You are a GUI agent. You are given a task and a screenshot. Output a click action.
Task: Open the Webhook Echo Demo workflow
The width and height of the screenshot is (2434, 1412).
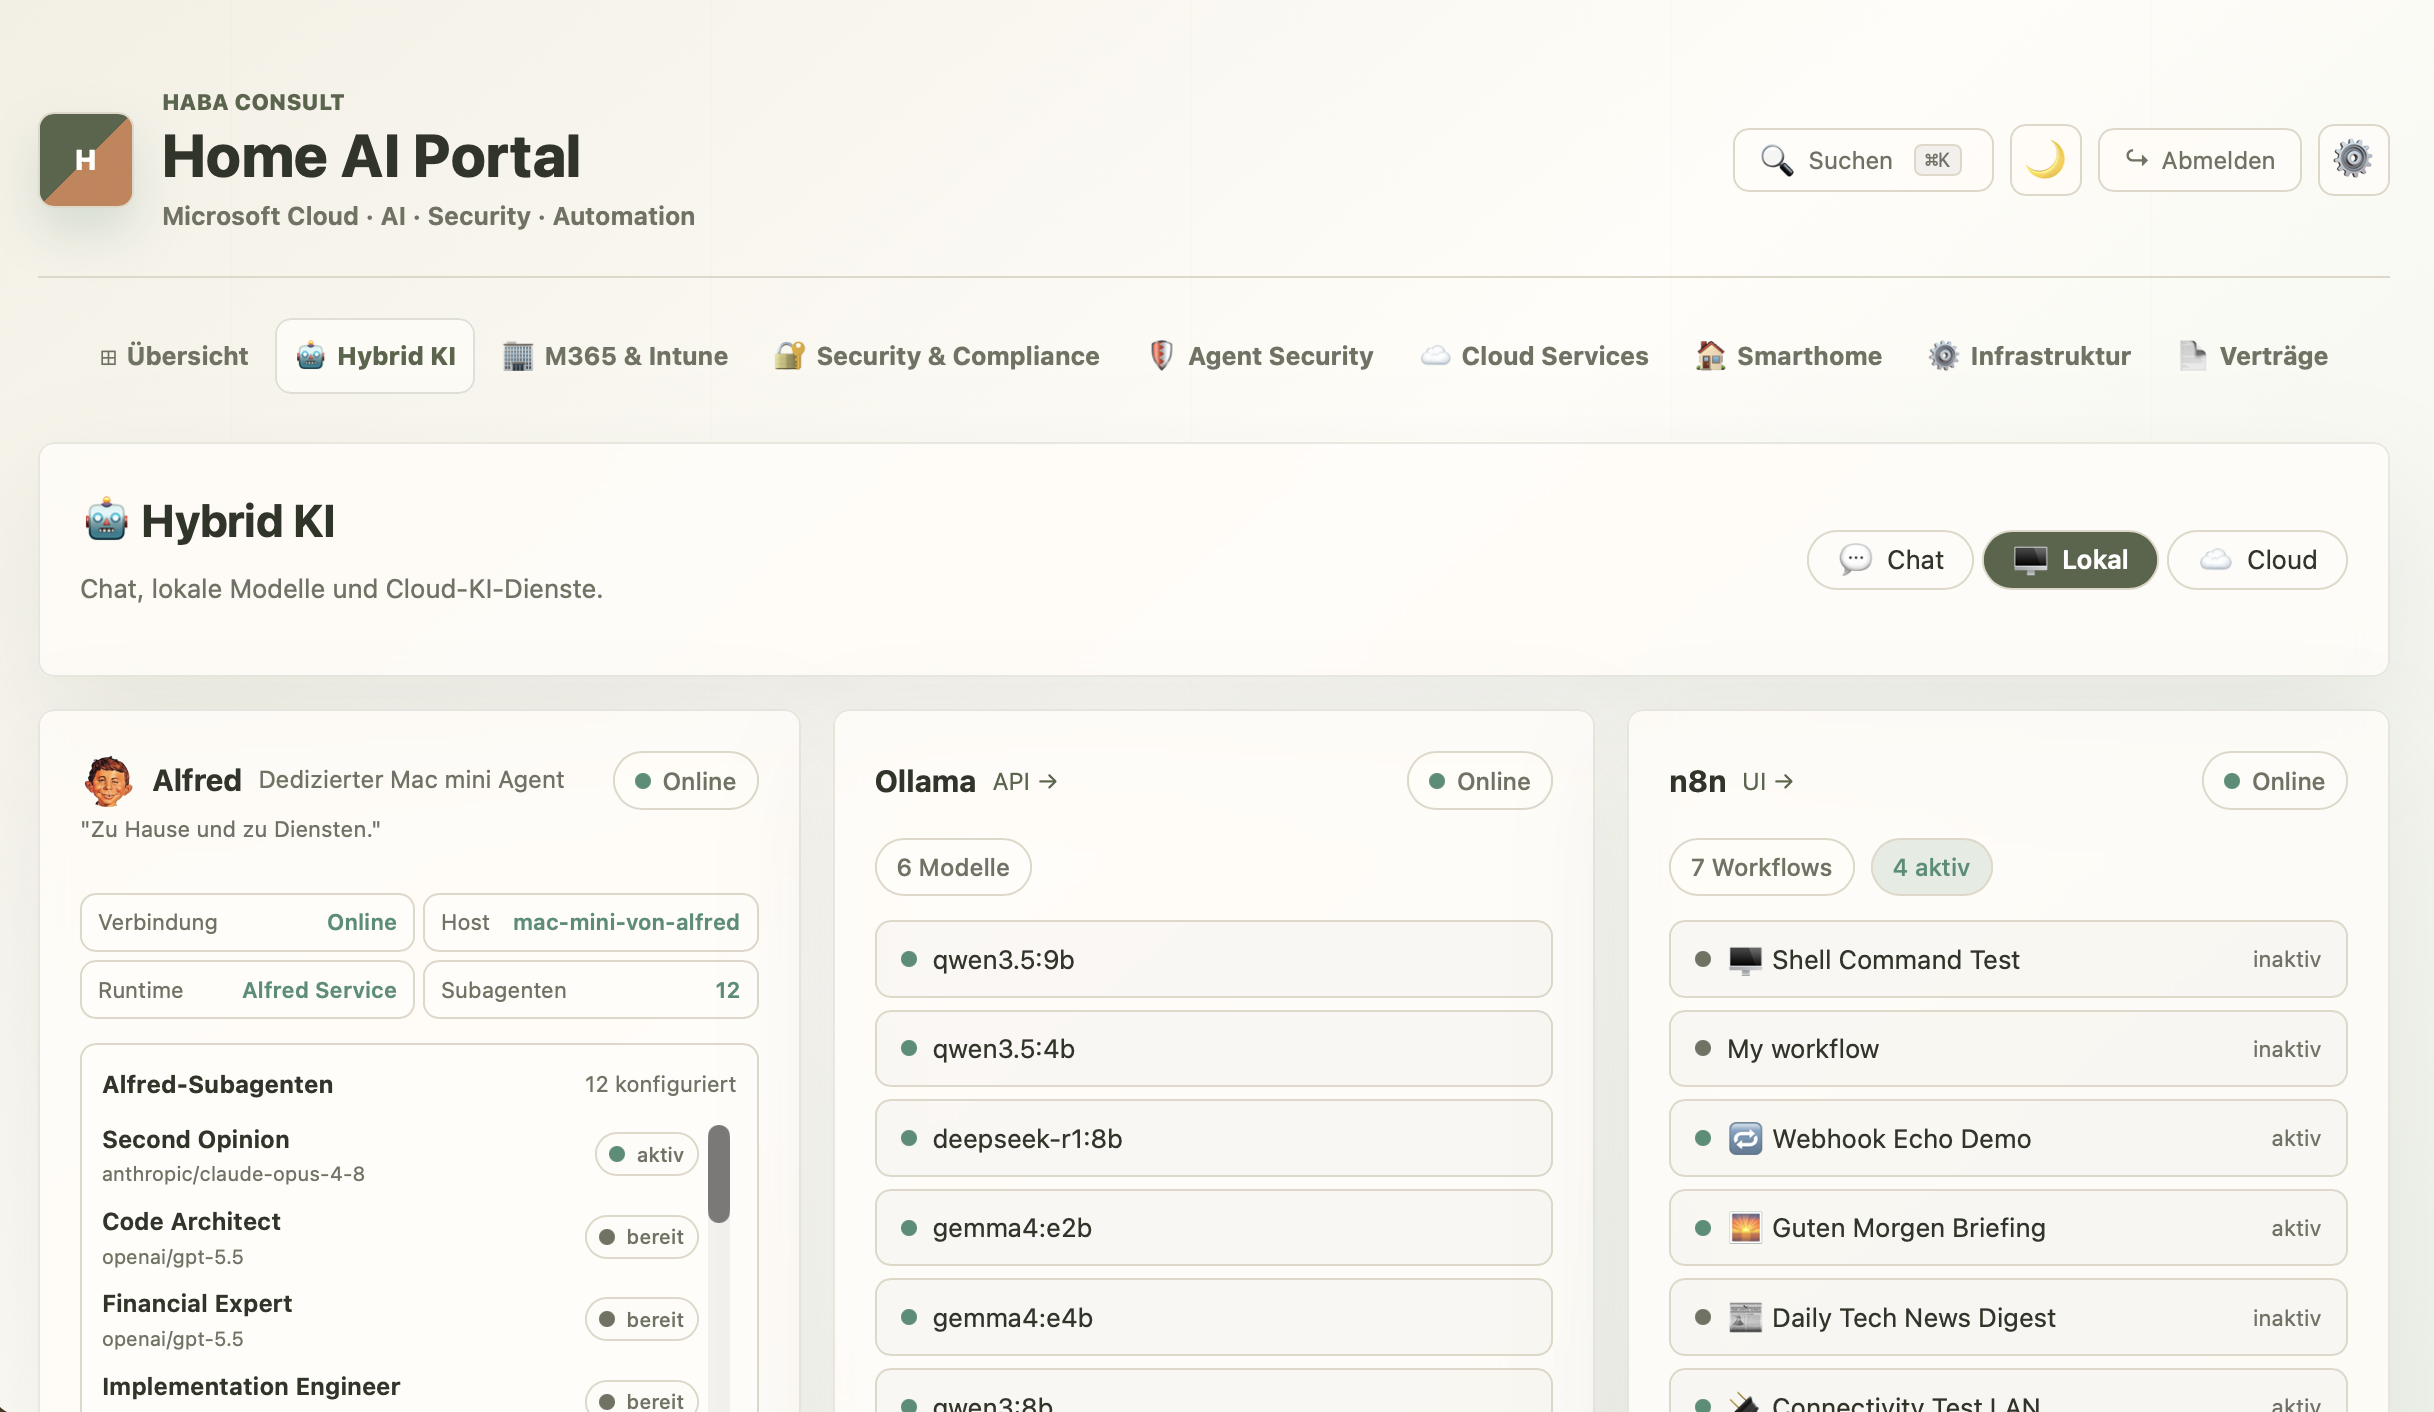click(x=2008, y=1138)
